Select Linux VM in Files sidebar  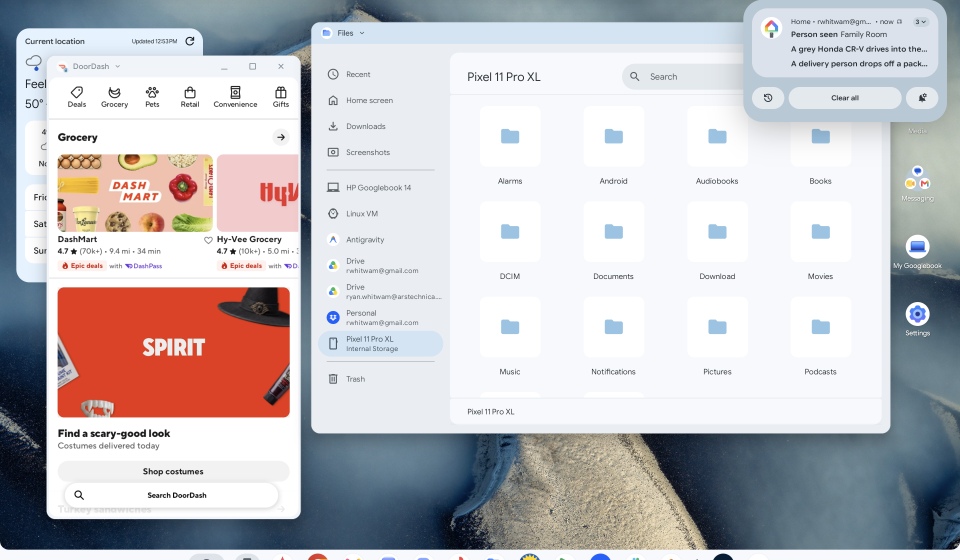[380, 214]
